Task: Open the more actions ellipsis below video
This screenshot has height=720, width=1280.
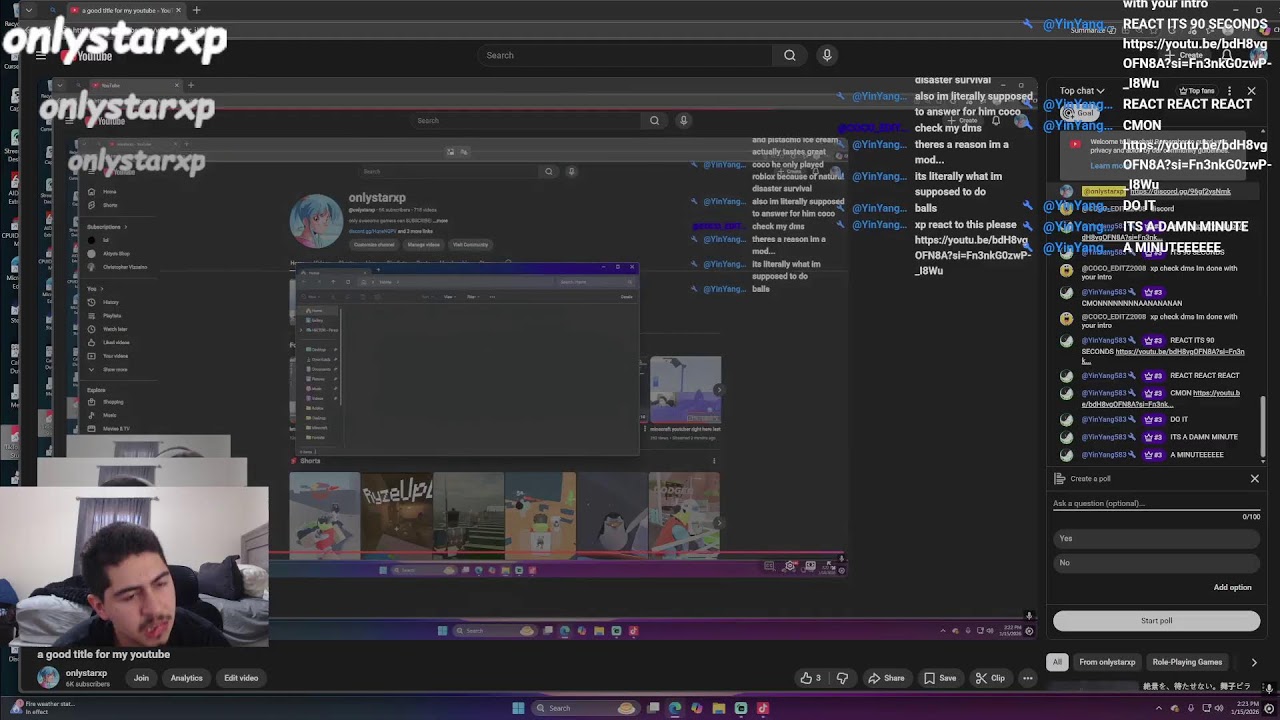Action: [x=1027, y=678]
